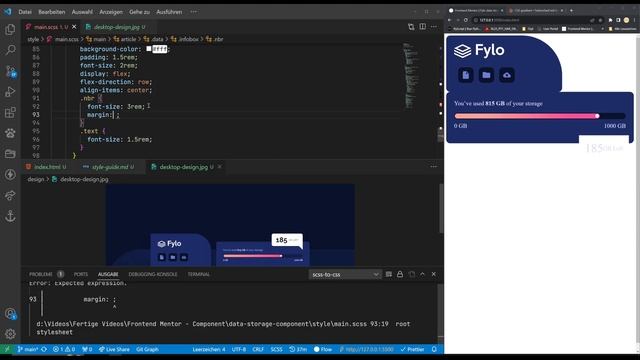Open the Live Share activity bar icon
The height and width of the screenshot is (360, 640).
pyautogui.click(x=10, y=195)
